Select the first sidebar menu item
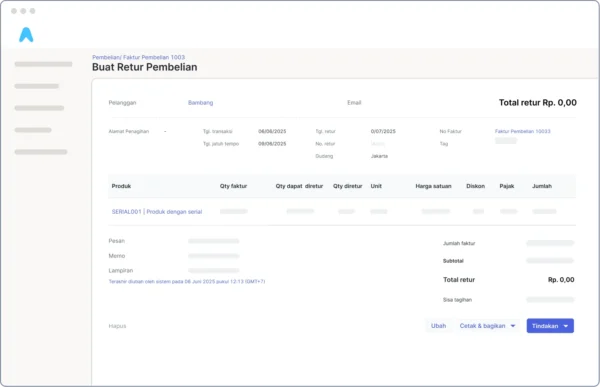 (x=43, y=64)
